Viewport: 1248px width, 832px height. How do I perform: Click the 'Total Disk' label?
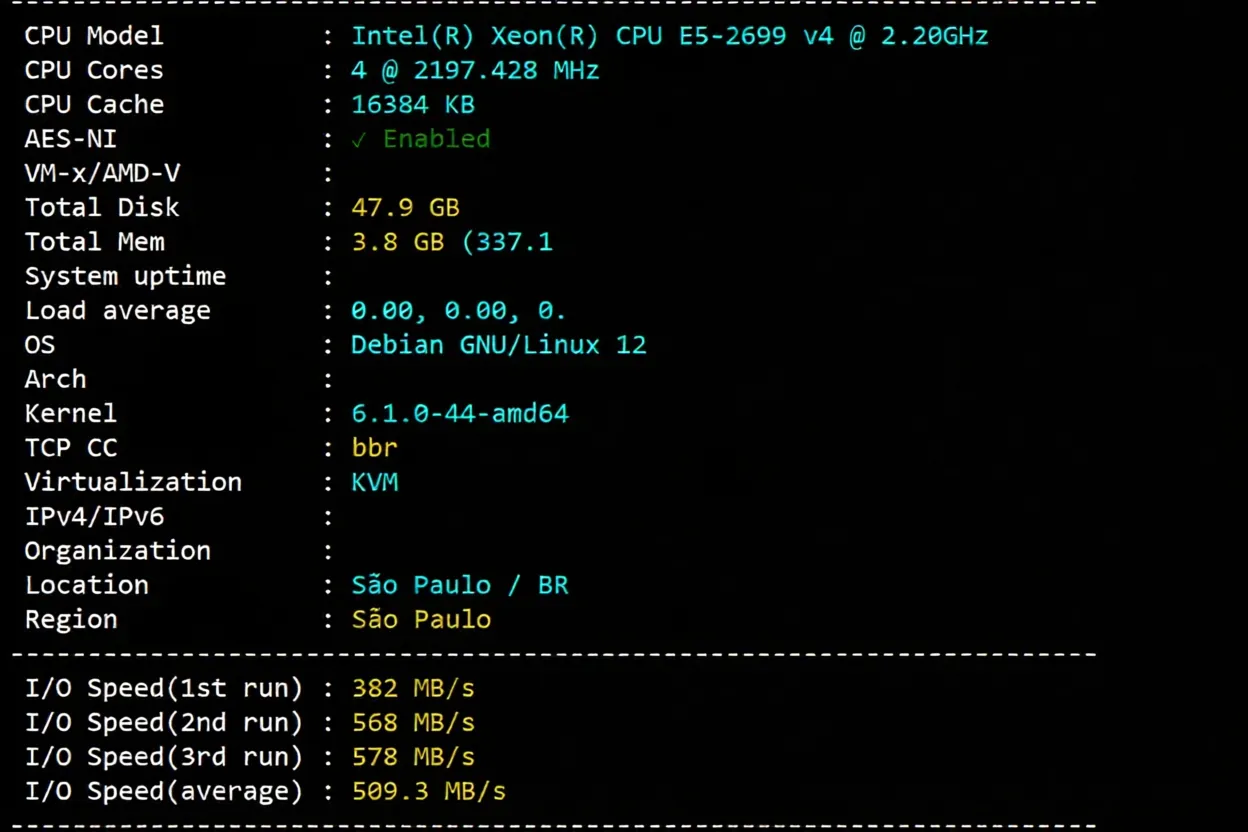102,207
